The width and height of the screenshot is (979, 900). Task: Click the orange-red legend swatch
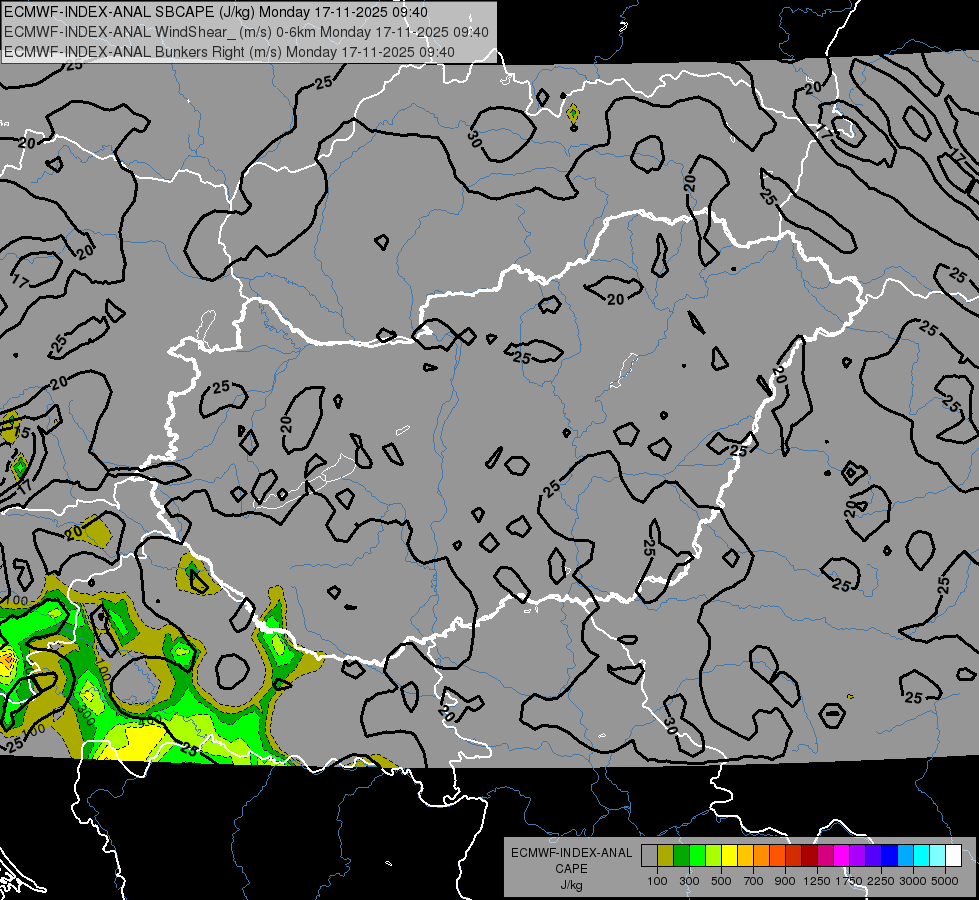tap(778, 855)
